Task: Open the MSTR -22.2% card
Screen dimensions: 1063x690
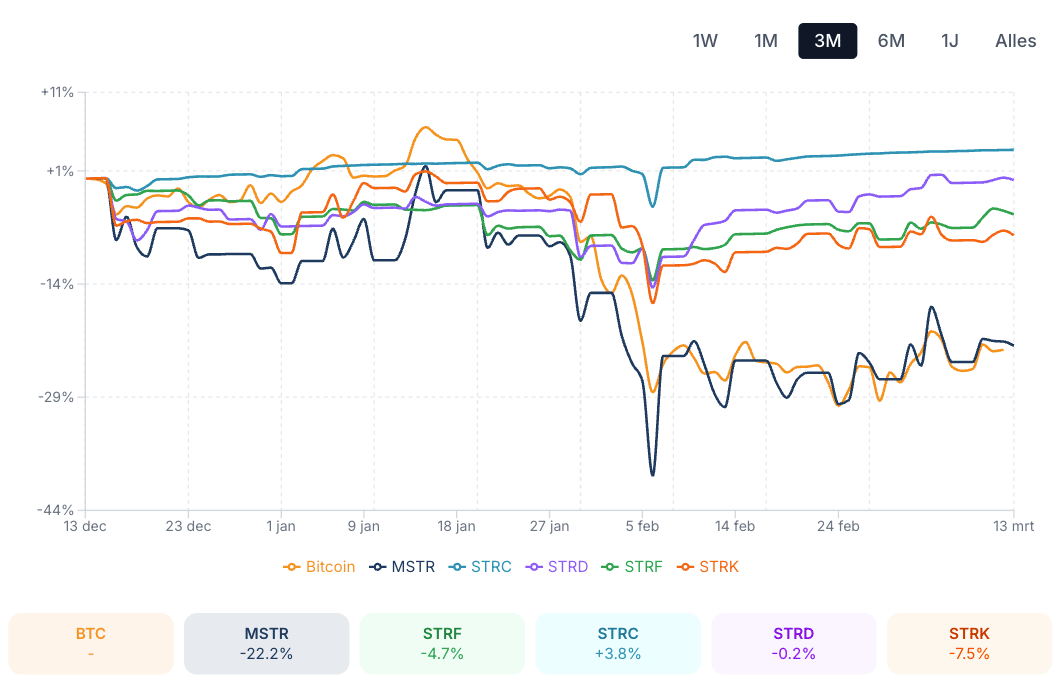Action: click(x=266, y=643)
